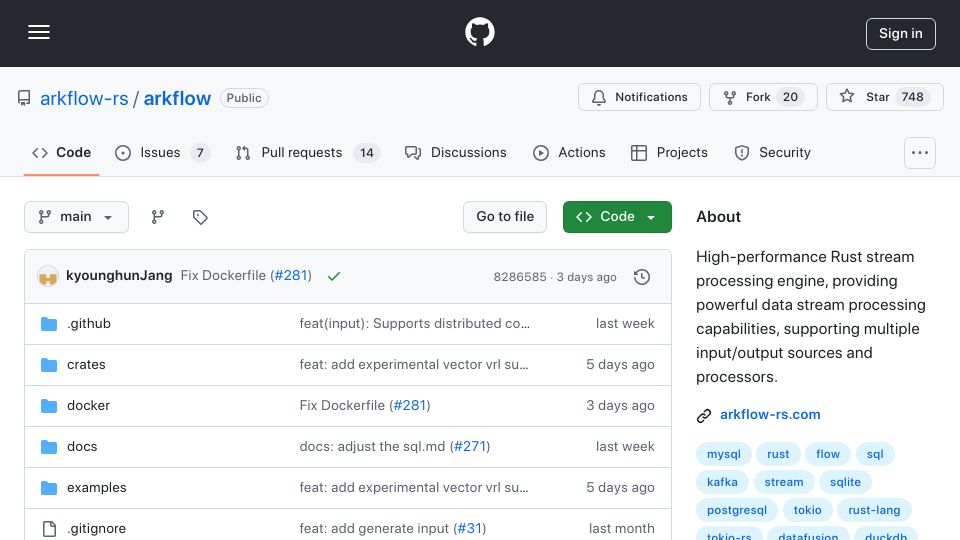Select the stream topic tag
The width and height of the screenshot is (960, 540).
784,482
